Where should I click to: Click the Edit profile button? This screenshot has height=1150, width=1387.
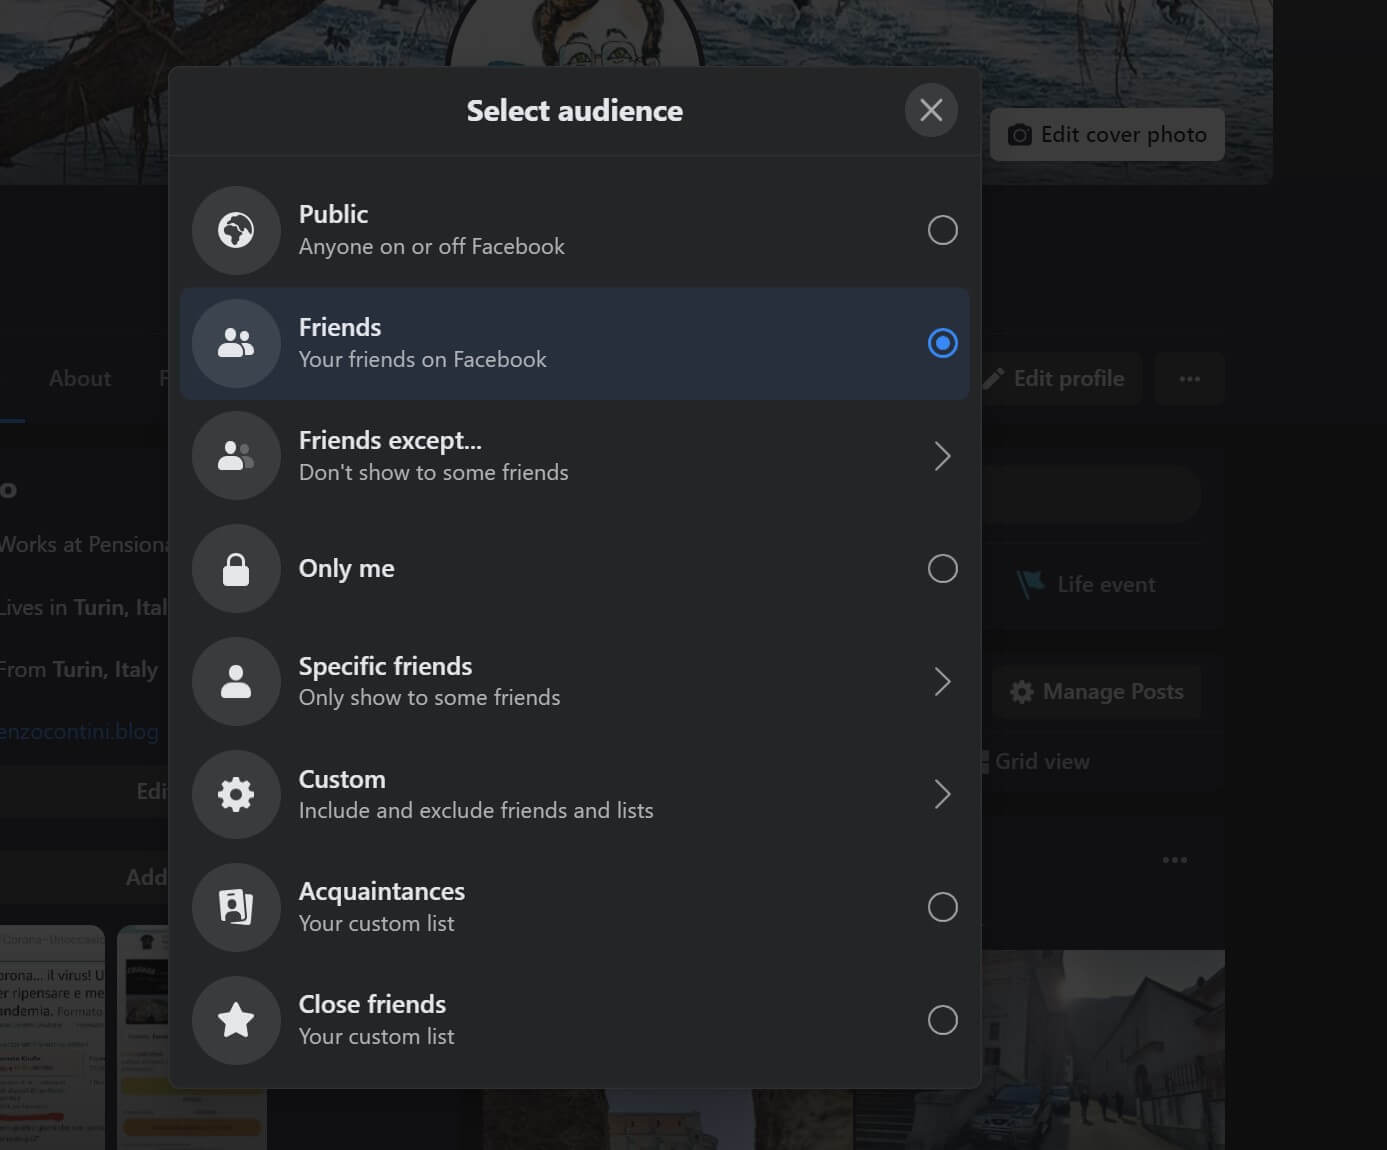pyautogui.click(x=1062, y=379)
